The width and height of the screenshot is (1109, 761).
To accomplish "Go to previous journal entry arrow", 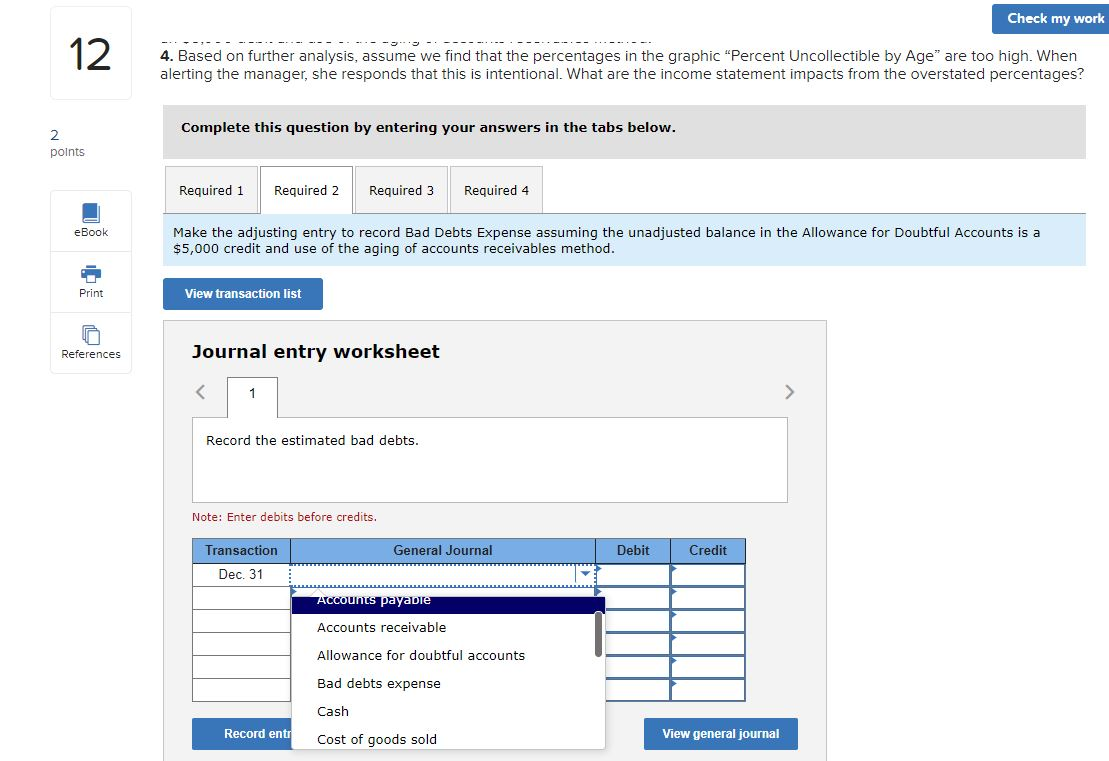I will (x=200, y=392).
